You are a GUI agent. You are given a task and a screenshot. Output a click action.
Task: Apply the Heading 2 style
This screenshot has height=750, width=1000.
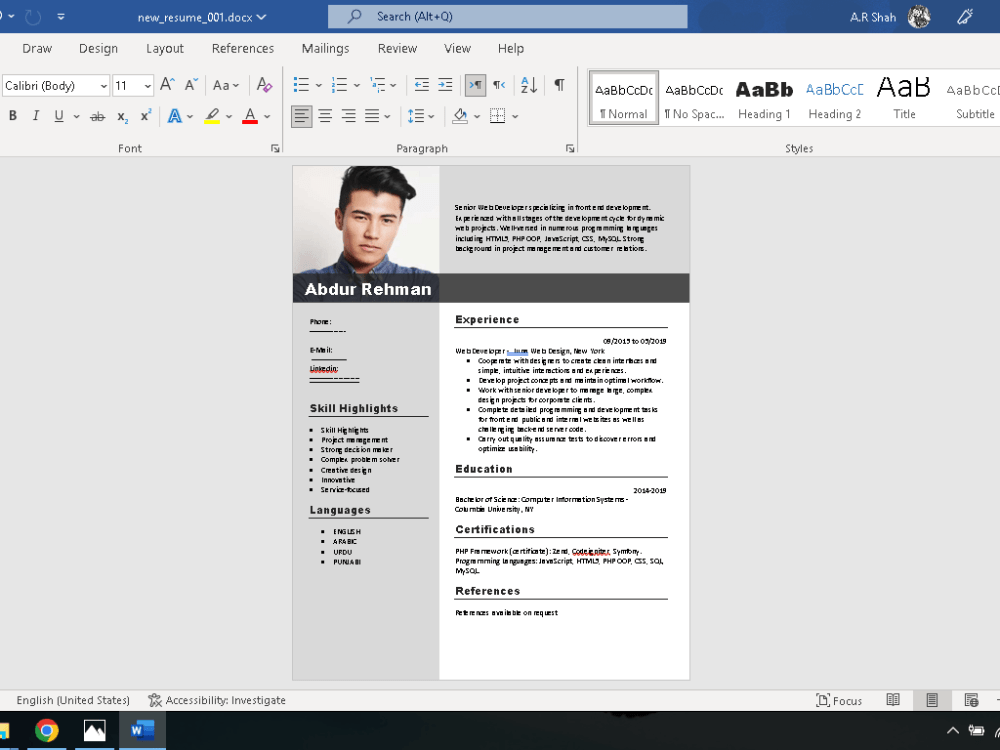pos(834,98)
